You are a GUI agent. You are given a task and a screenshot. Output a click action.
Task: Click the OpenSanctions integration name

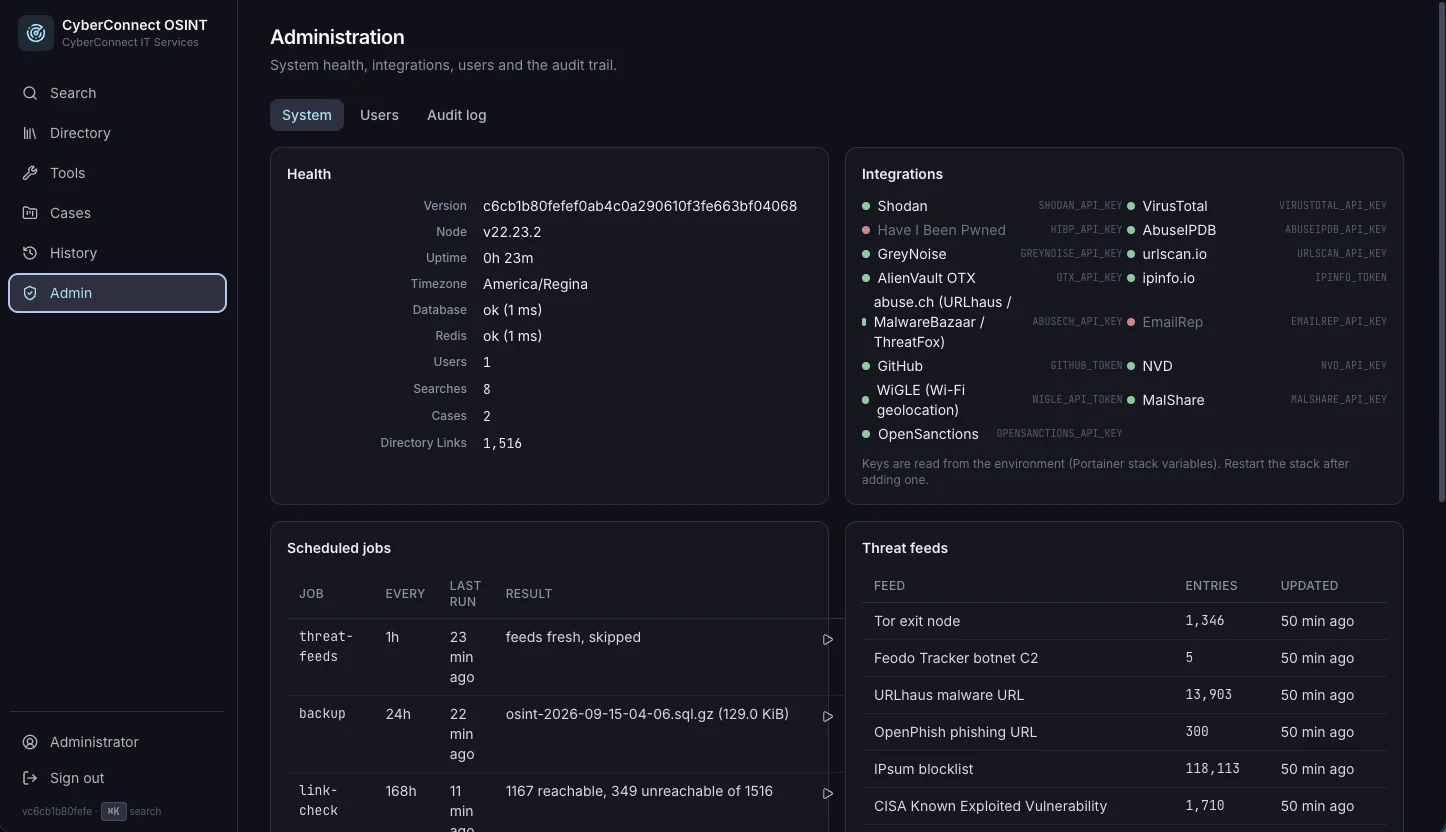[x=928, y=434]
